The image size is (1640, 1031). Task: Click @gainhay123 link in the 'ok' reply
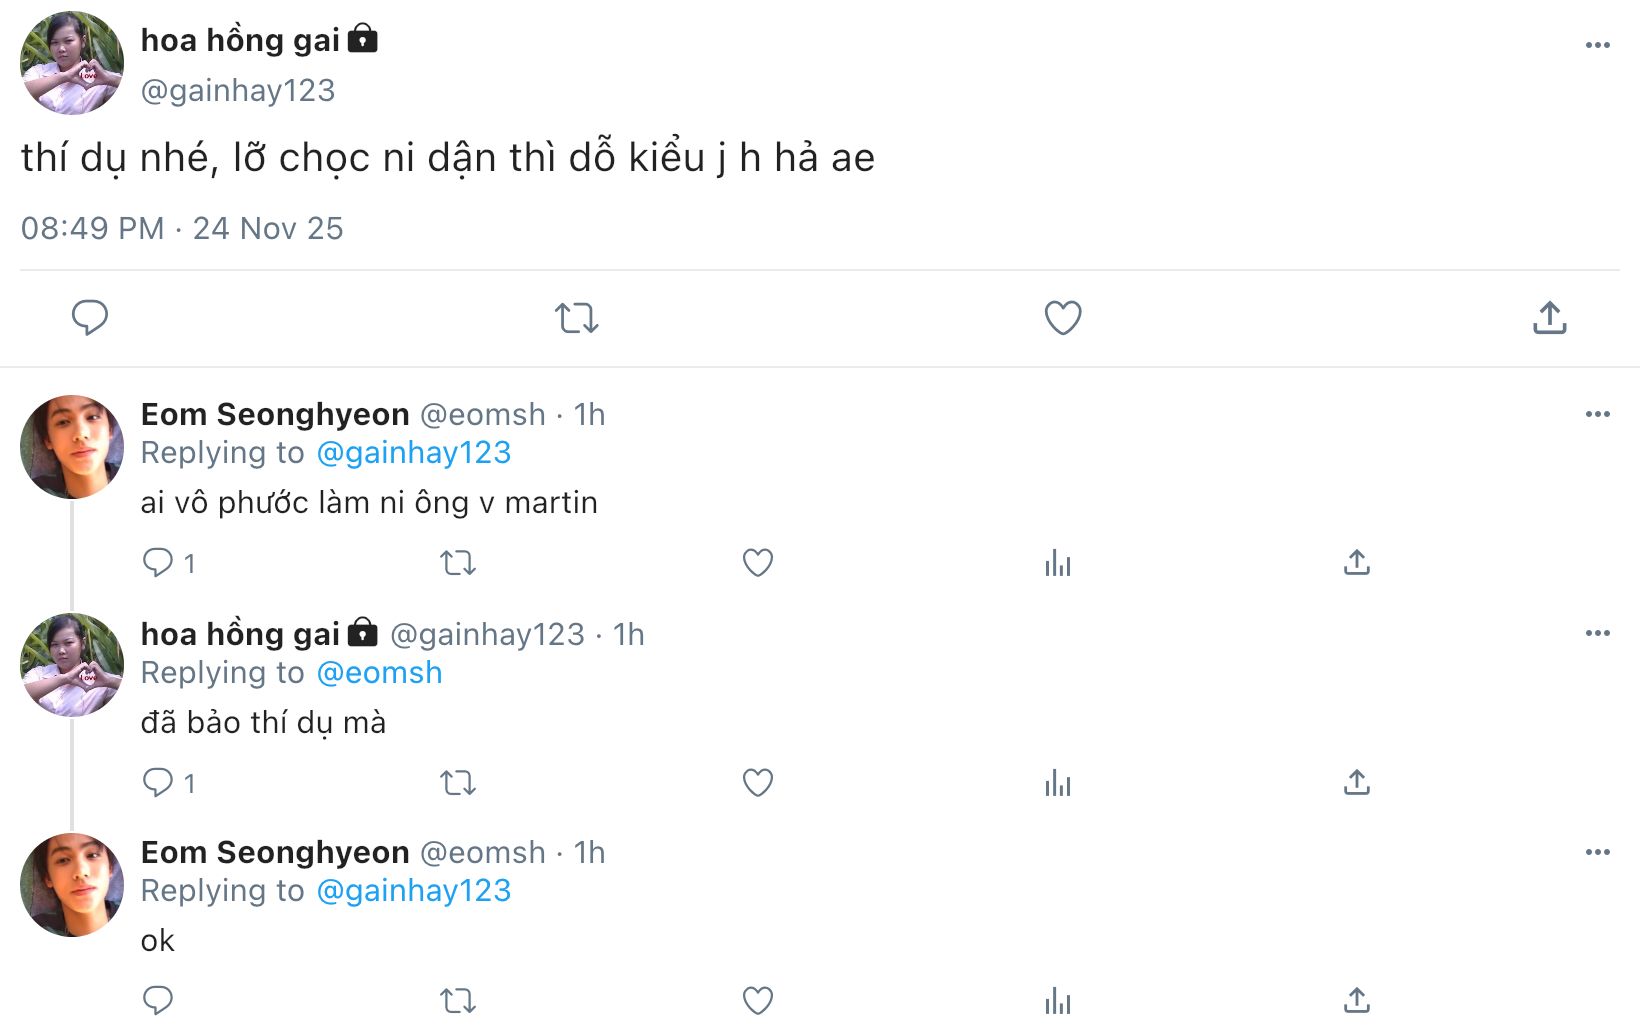click(x=413, y=891)
